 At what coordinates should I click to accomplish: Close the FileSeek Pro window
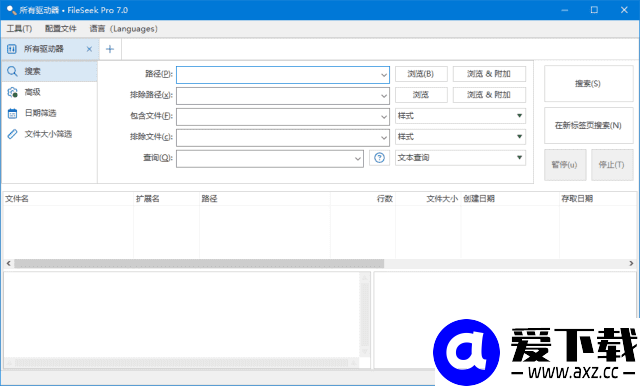624,10
